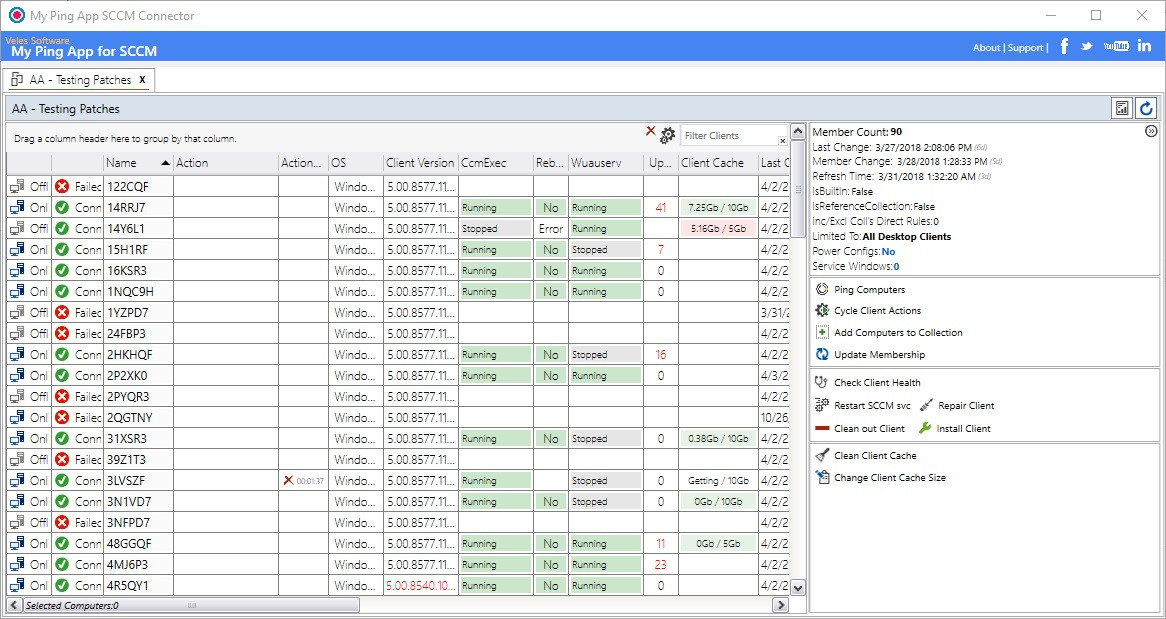1166x619 pixels.
Task: Click vertical scrollbar down arrow
Action: [x=798, y=588]
